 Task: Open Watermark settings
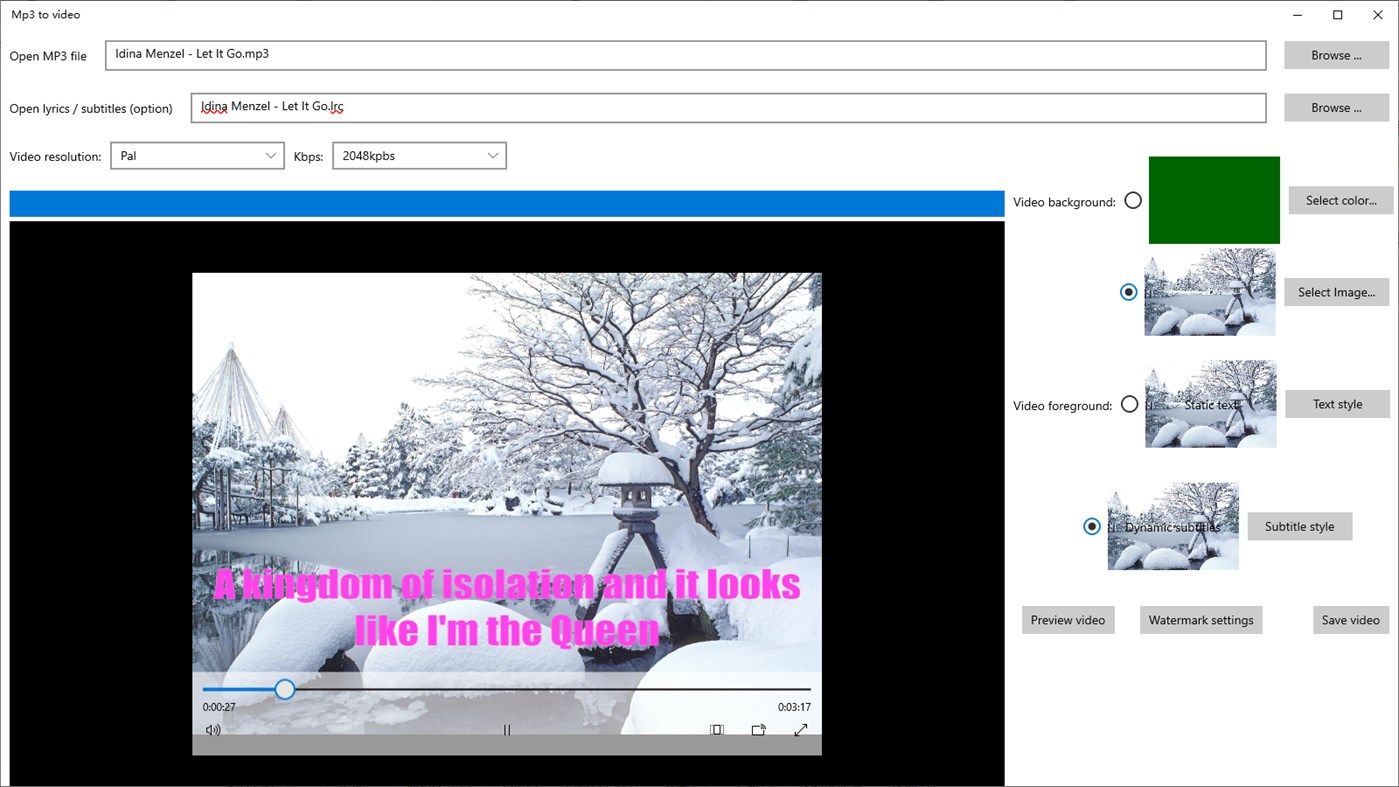click(x=1200, y=620)
